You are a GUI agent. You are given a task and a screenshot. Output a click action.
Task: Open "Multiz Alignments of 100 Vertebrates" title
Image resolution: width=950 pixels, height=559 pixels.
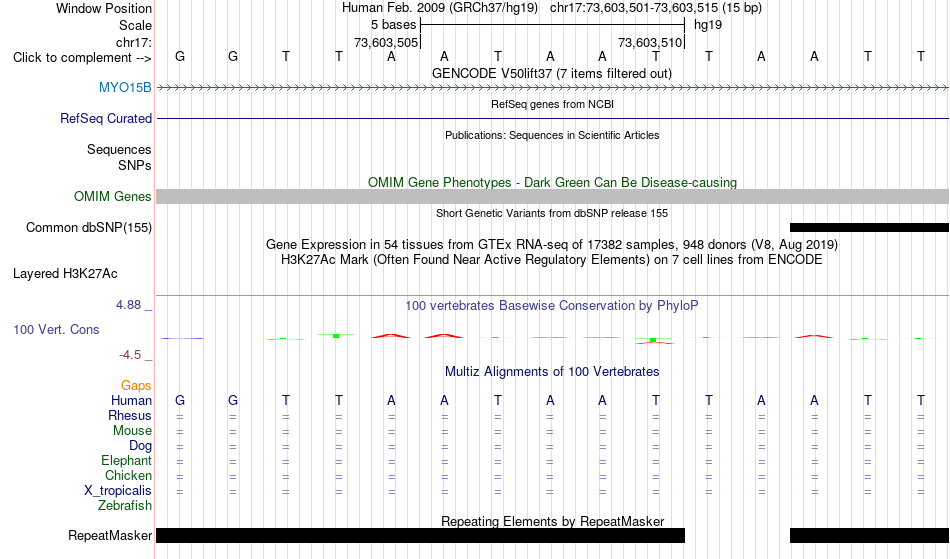point(552,371)
